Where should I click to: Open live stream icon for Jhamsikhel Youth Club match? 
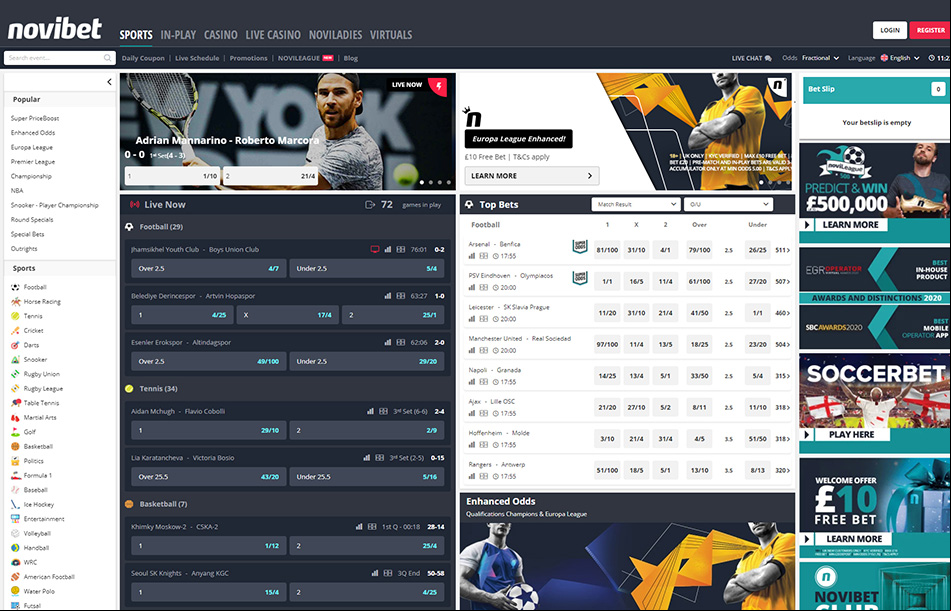pyautogui.click(x=375, y=249)
